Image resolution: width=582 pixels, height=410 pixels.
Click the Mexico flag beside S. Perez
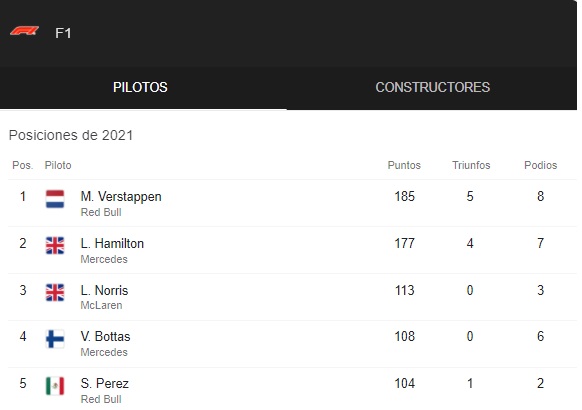(x=55, y=386)
